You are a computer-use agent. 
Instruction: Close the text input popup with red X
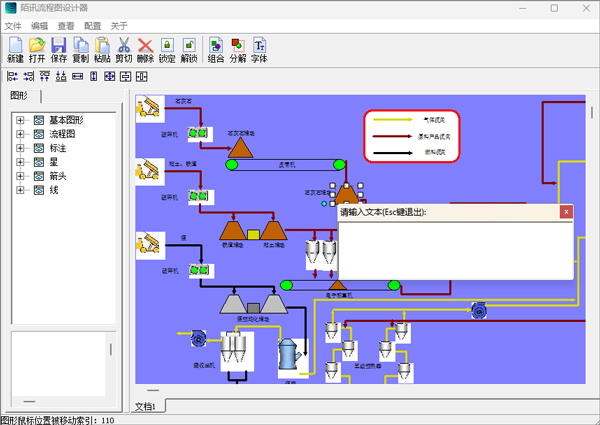pos(566,212)
